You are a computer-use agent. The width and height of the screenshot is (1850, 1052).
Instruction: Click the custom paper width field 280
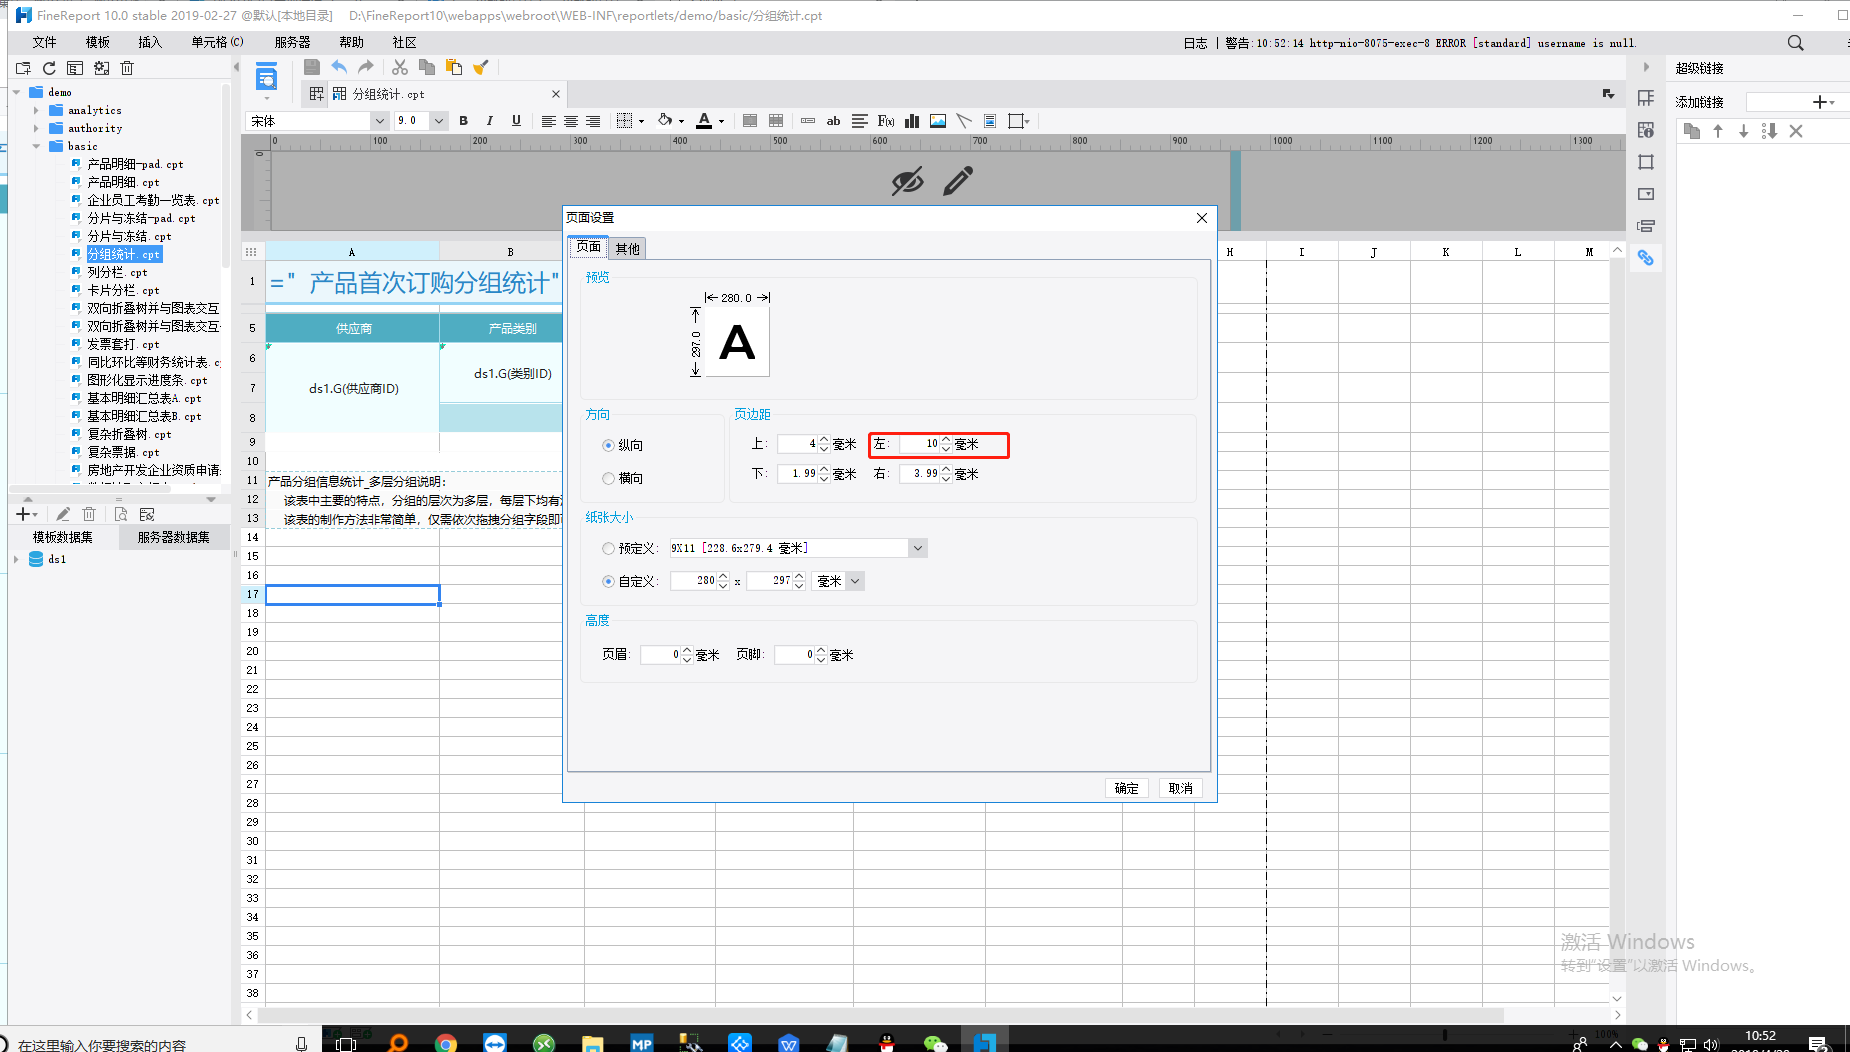693,581
